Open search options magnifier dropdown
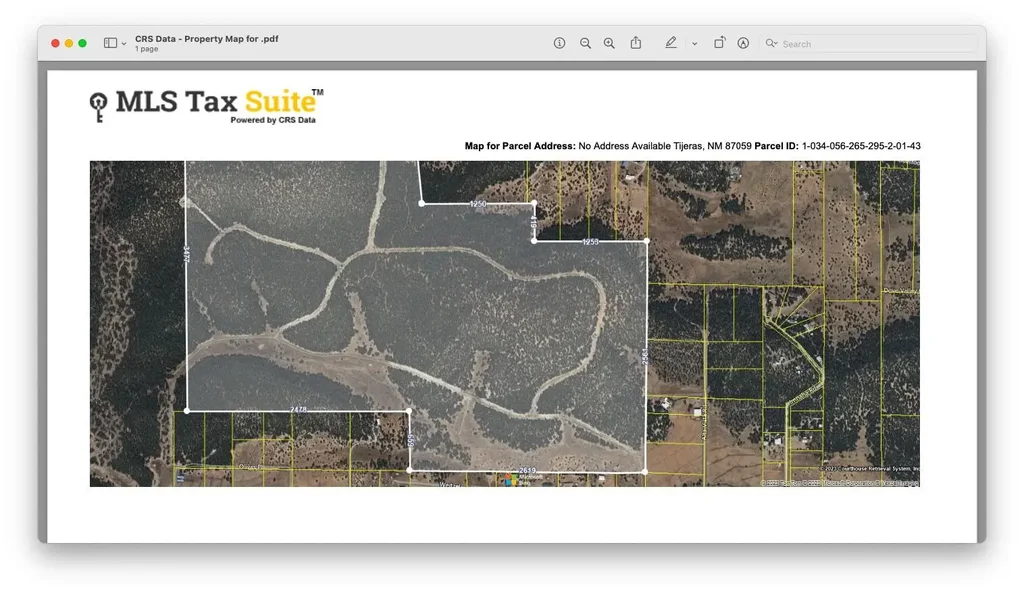 click(771, 43)
